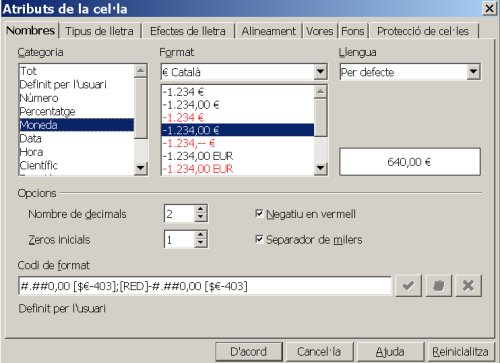Increase the Nombre de decimals spinner value

coord(200,209)
